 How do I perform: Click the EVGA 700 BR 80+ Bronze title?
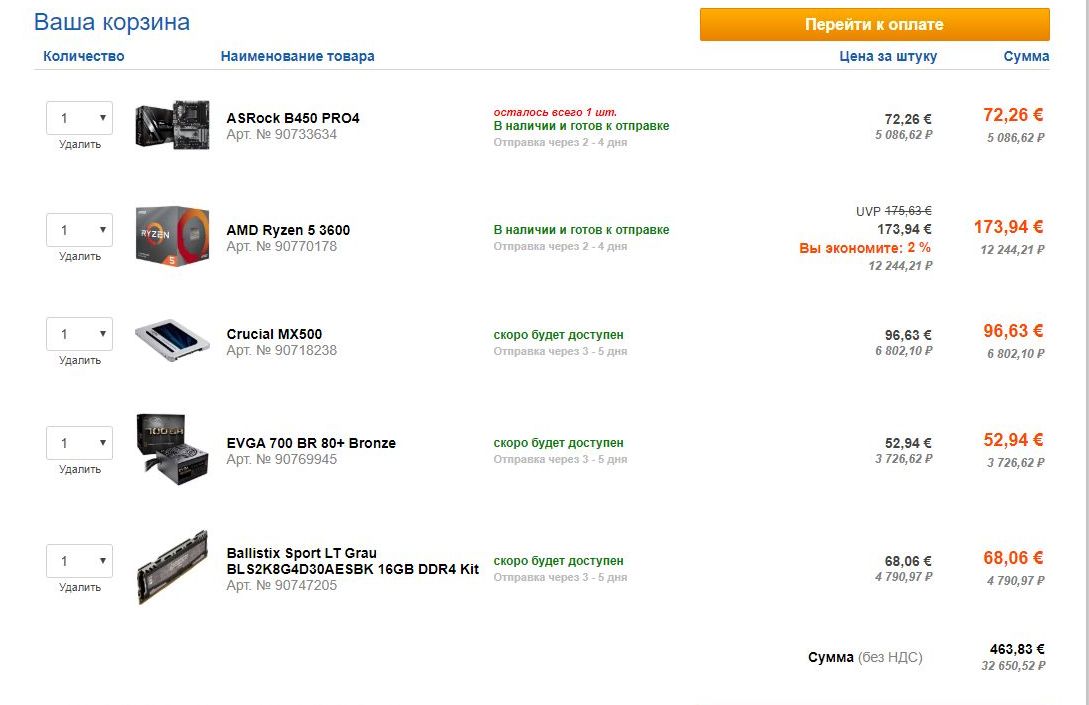point(311,443)
